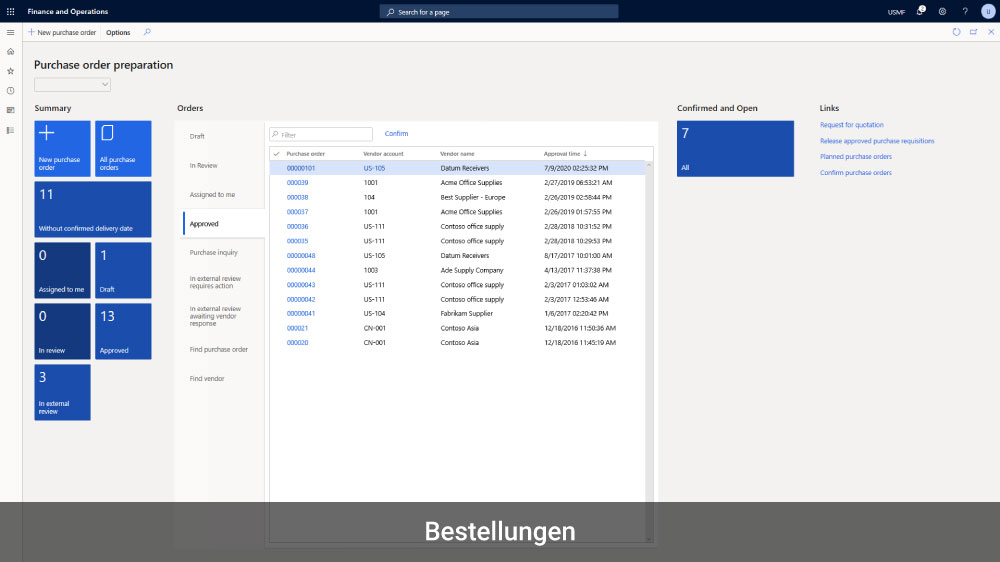The height and width of the screenshot is (562, 1000).
Task: Open Recent clock icon in sidebar
Action: point(10,91)
